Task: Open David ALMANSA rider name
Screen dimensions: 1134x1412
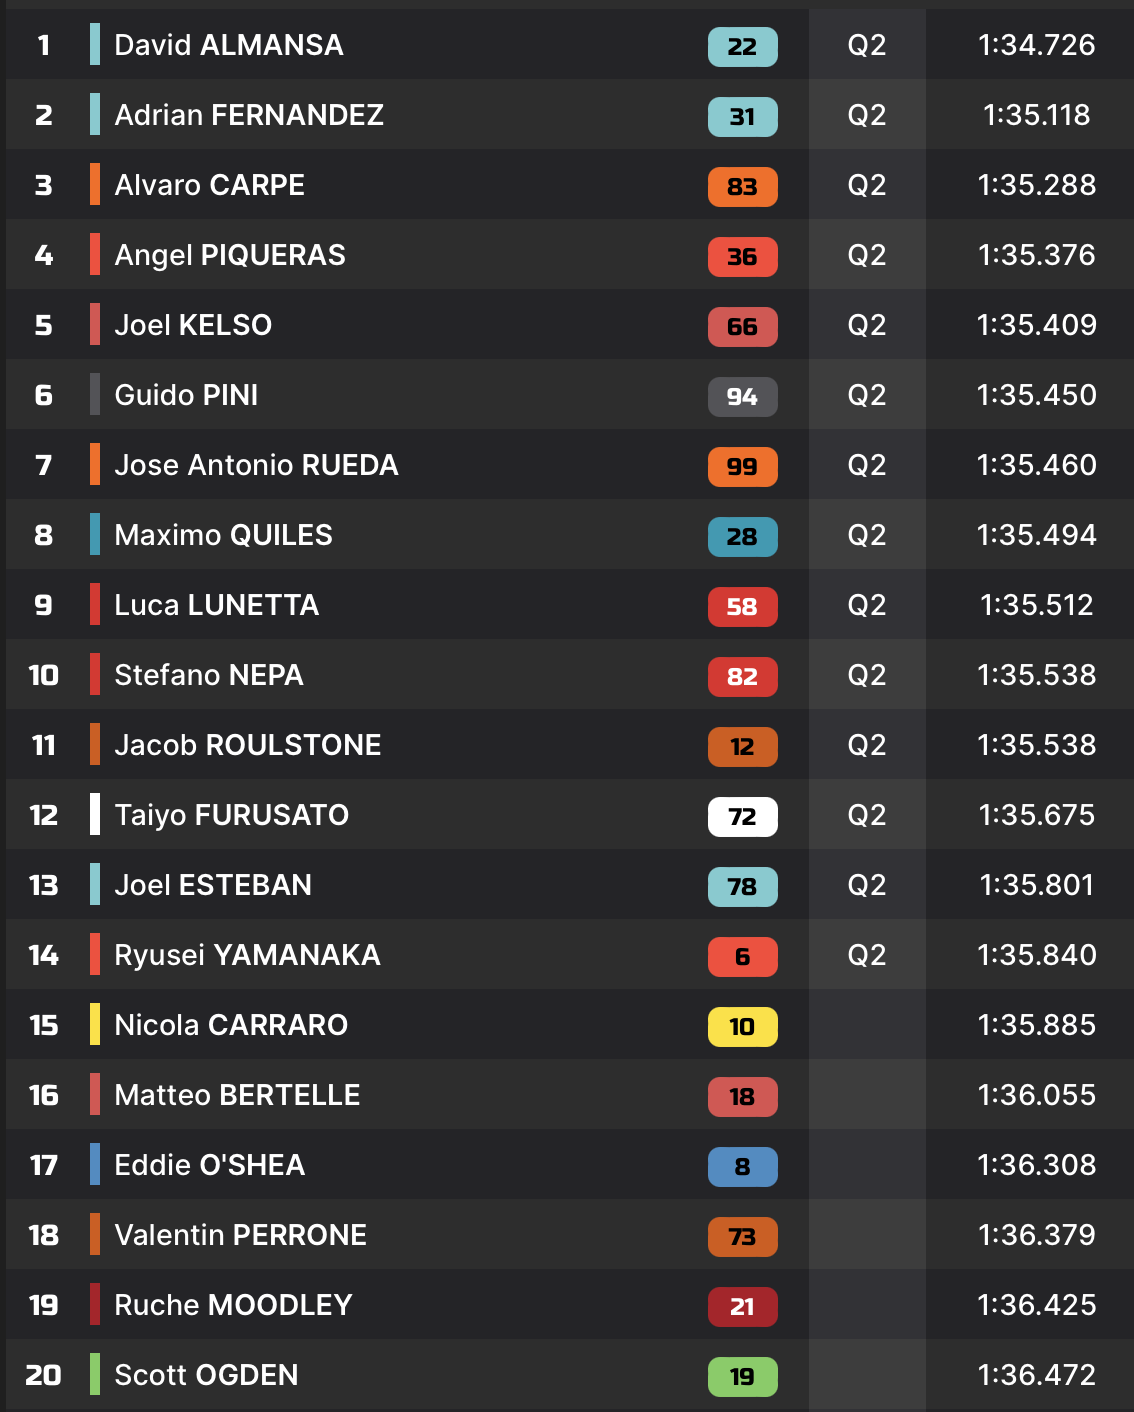Action: pyautogui.click(x=229, y=45)
